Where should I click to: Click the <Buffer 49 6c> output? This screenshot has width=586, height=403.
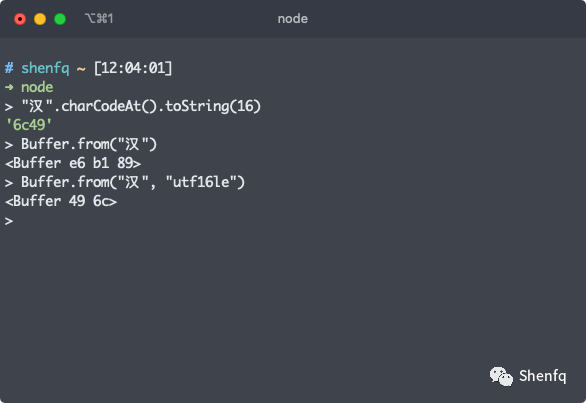point(61,201)
